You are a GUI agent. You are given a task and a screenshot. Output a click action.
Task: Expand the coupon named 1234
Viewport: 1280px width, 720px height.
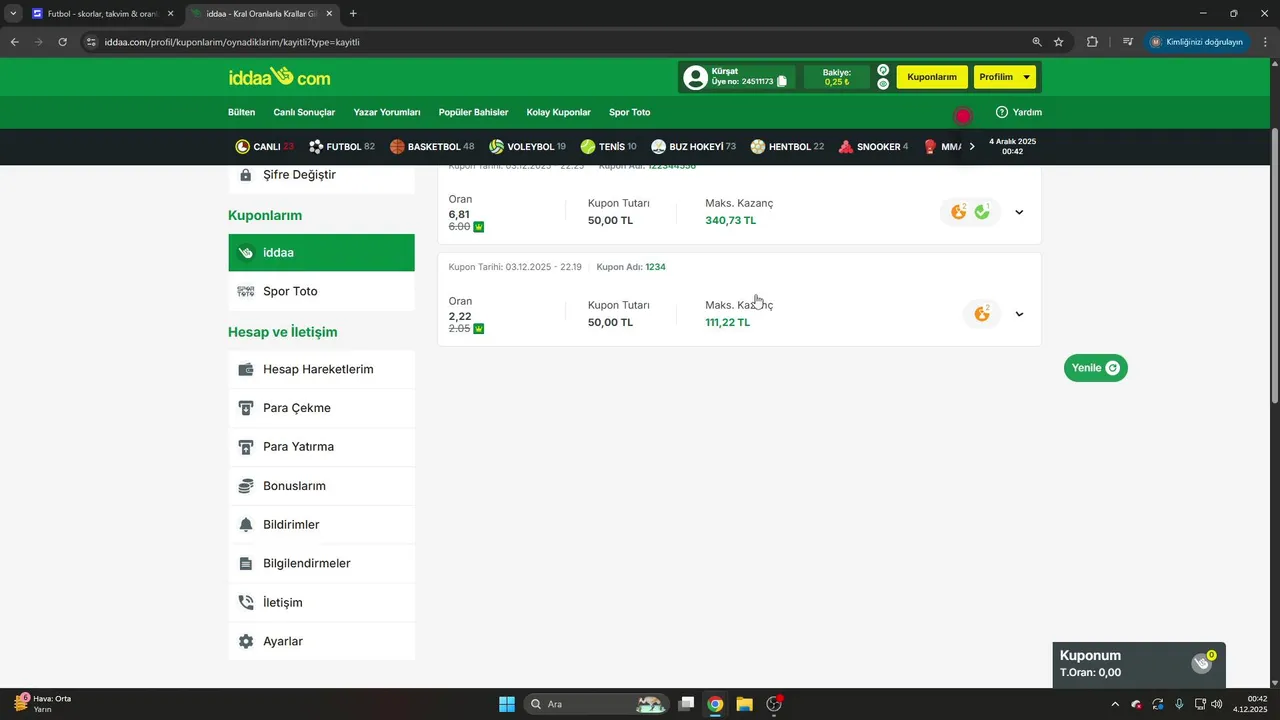[1019, 314]
